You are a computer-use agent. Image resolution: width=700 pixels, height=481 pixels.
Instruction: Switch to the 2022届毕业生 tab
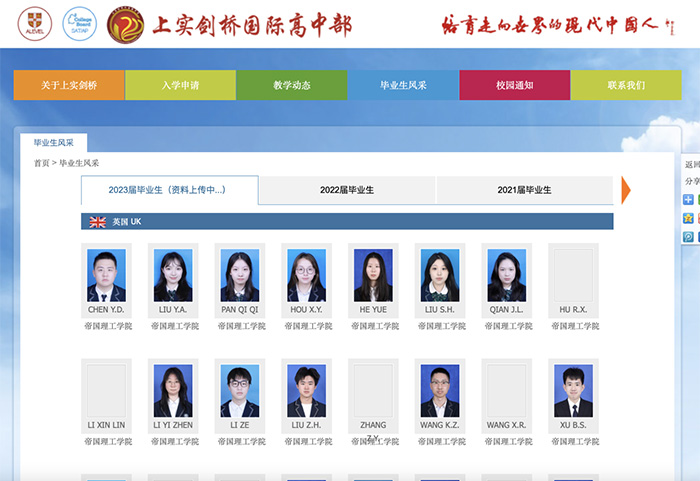tap(347, 190)
